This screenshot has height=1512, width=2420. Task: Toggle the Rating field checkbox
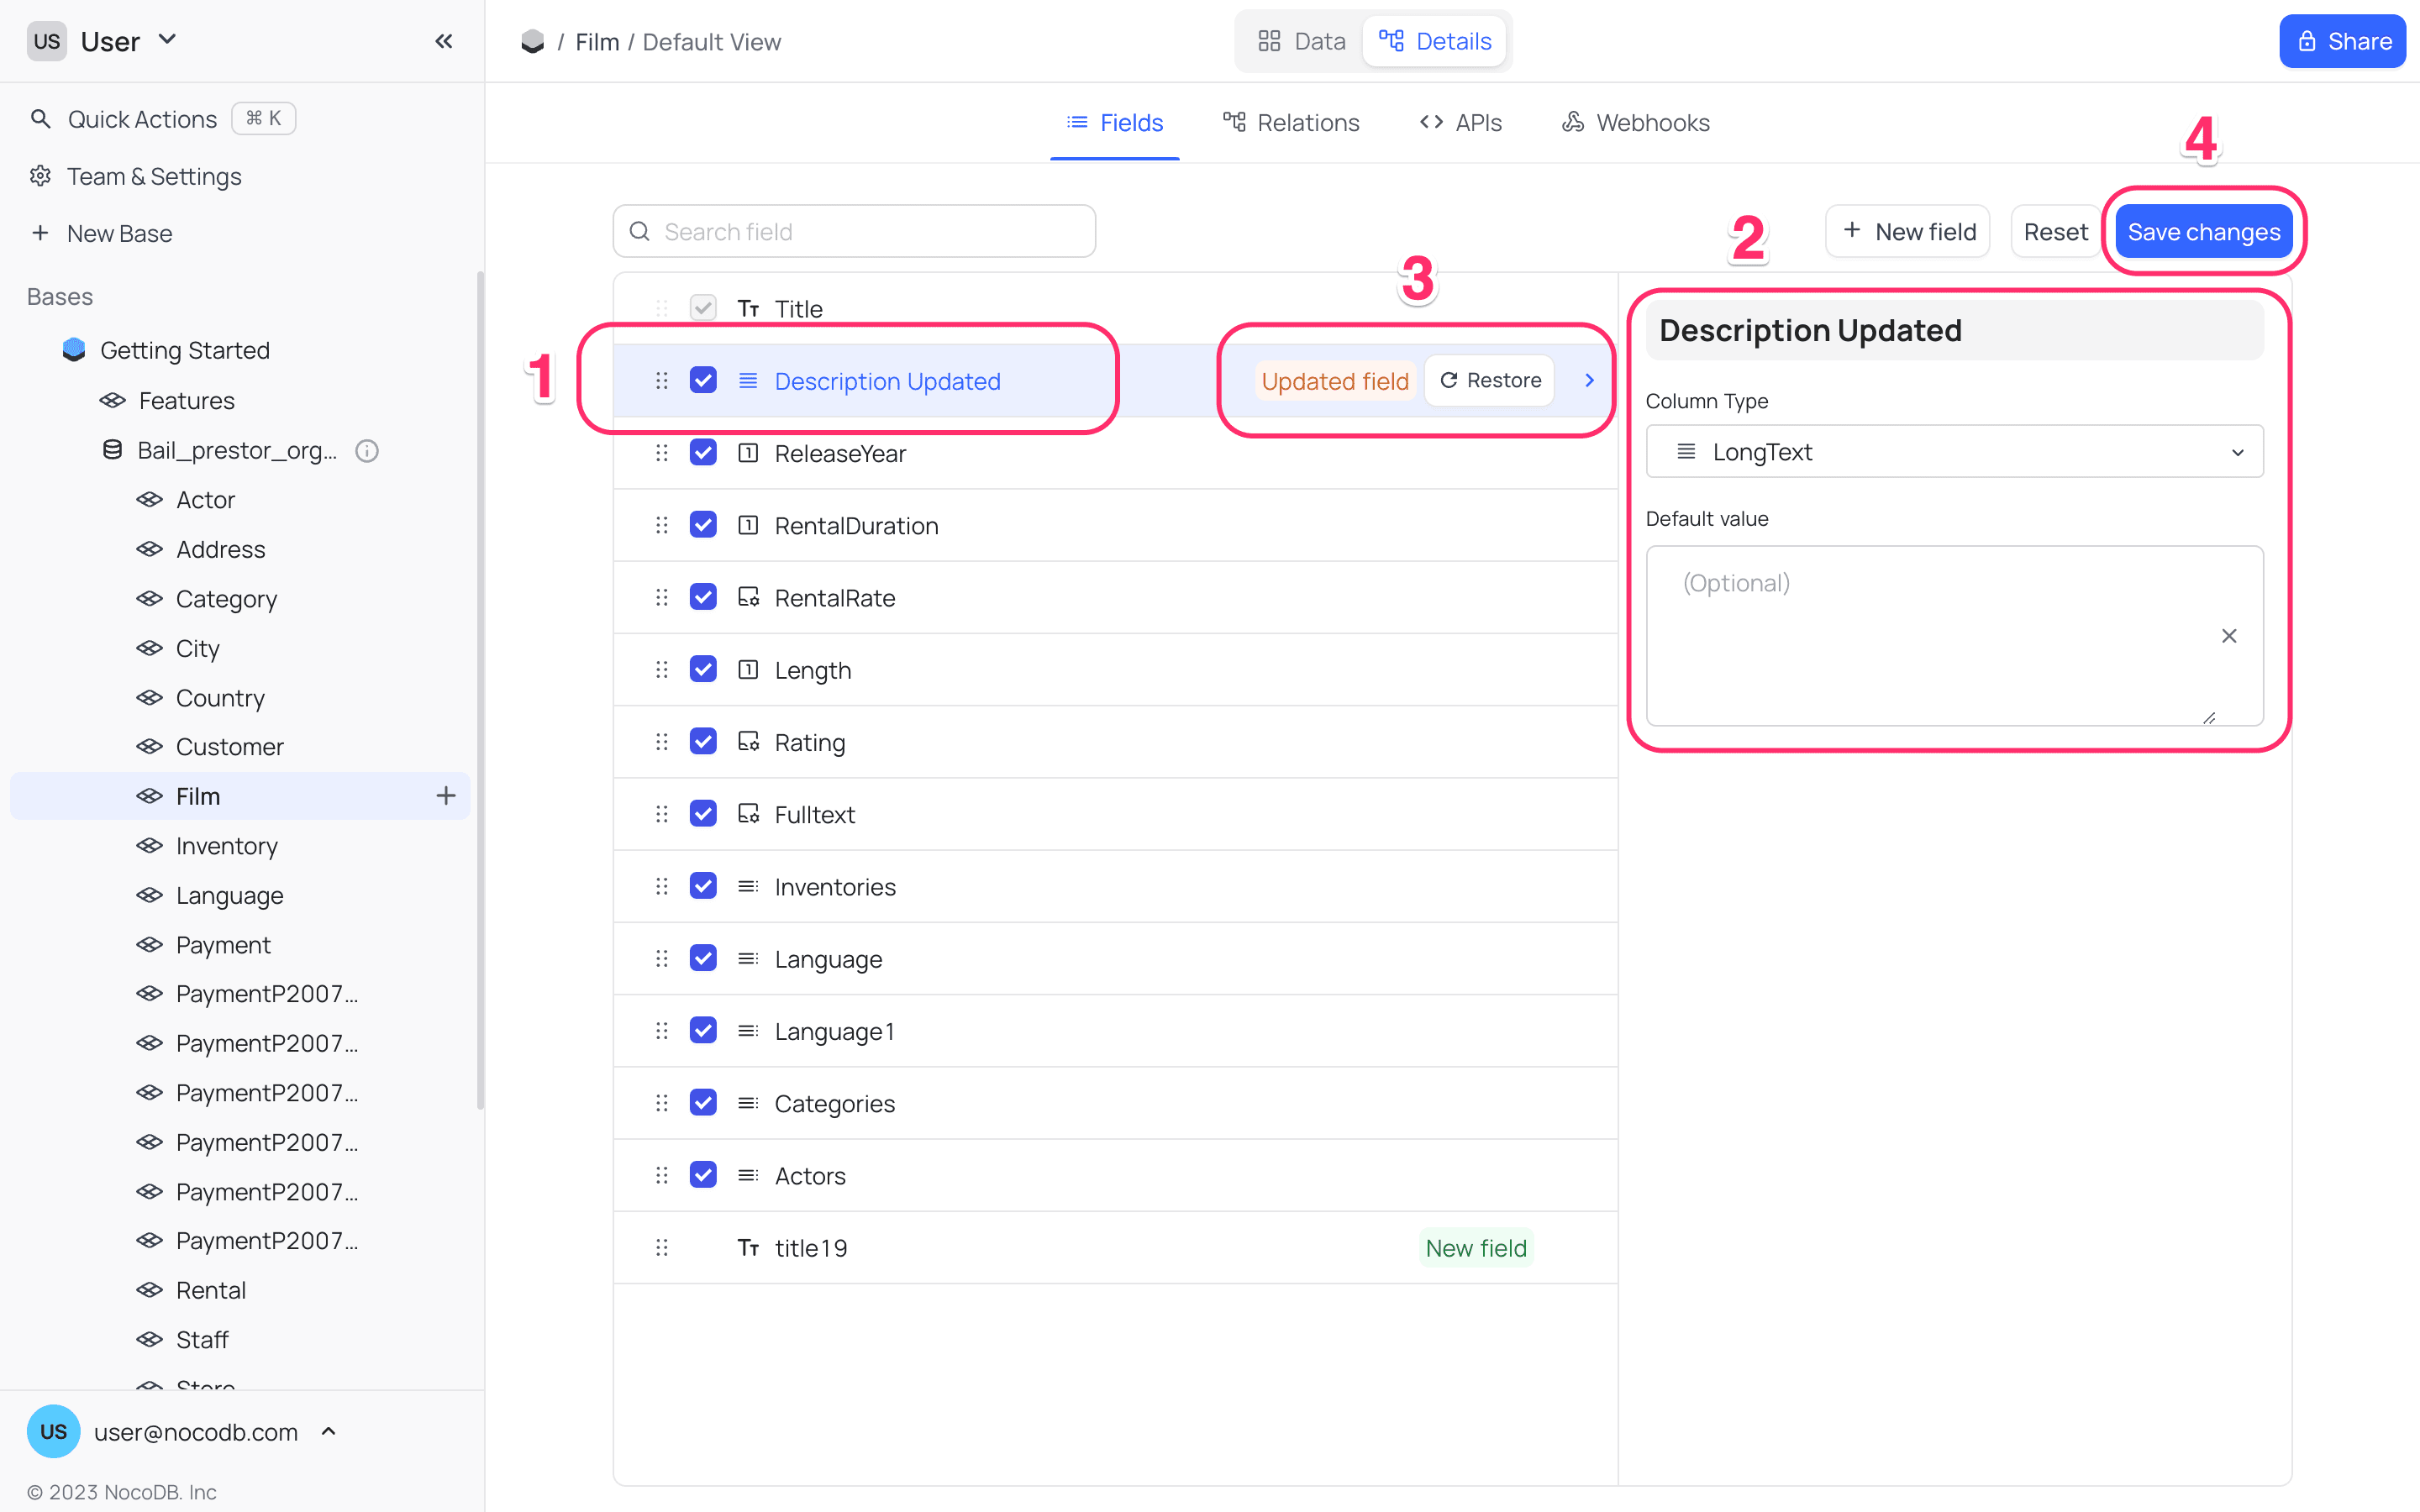click(703, 742)
